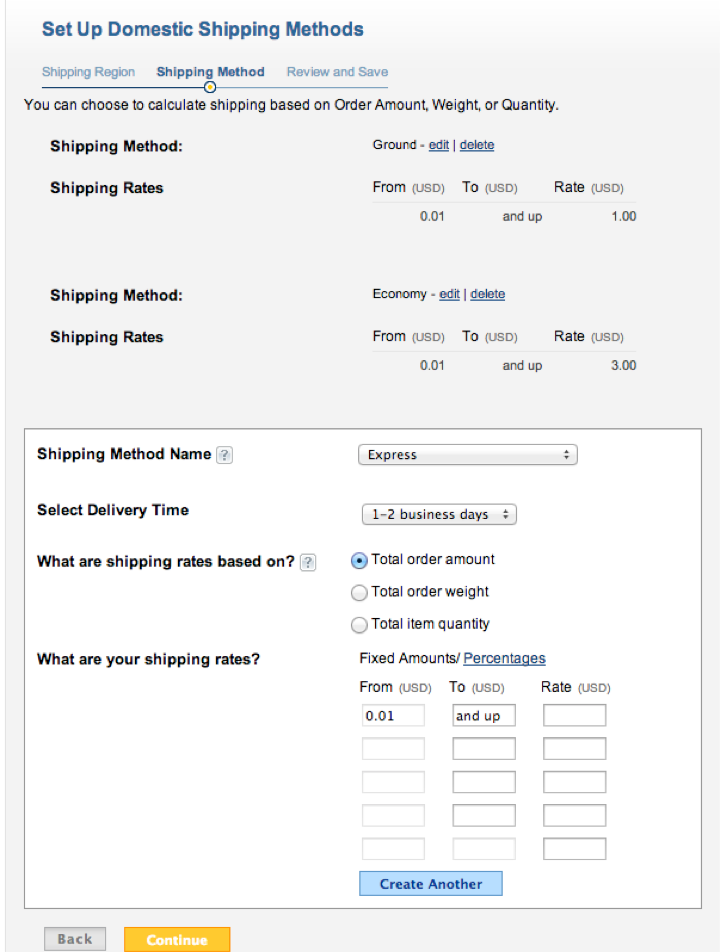The height and width of the screenshot is (952, 720).
Task: Go to Shipping Region step
Action: tap(88, 72)
